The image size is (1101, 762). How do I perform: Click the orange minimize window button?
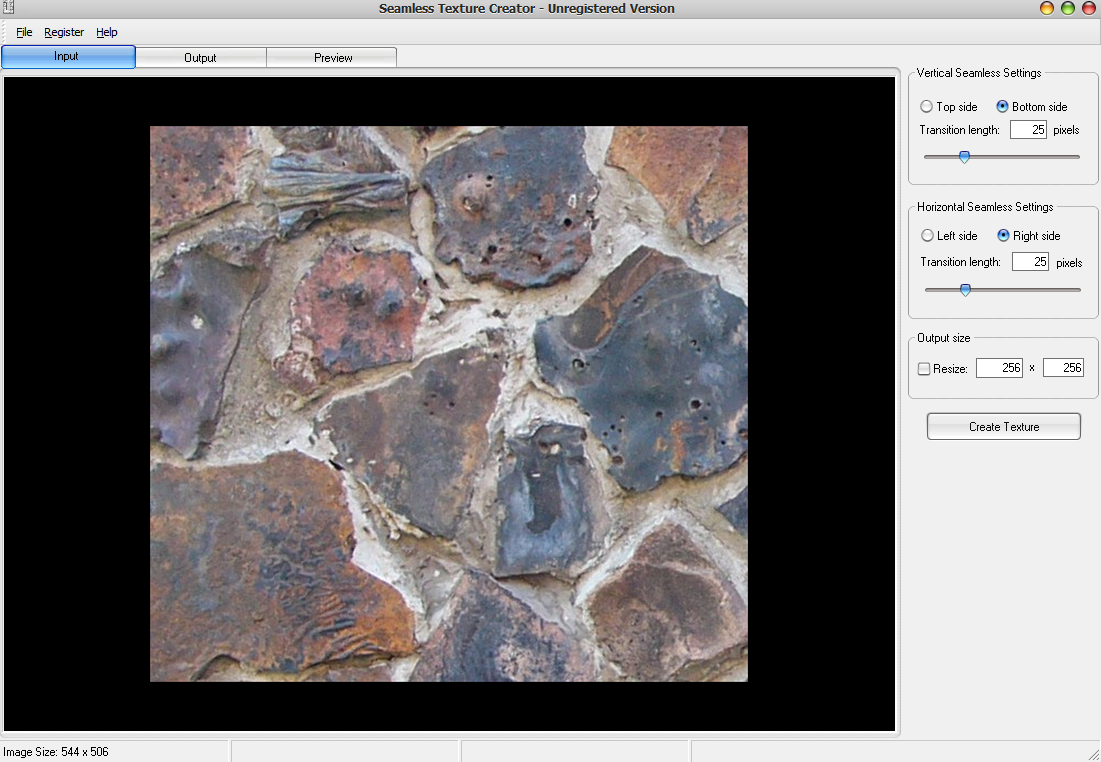click(1046, 8)
